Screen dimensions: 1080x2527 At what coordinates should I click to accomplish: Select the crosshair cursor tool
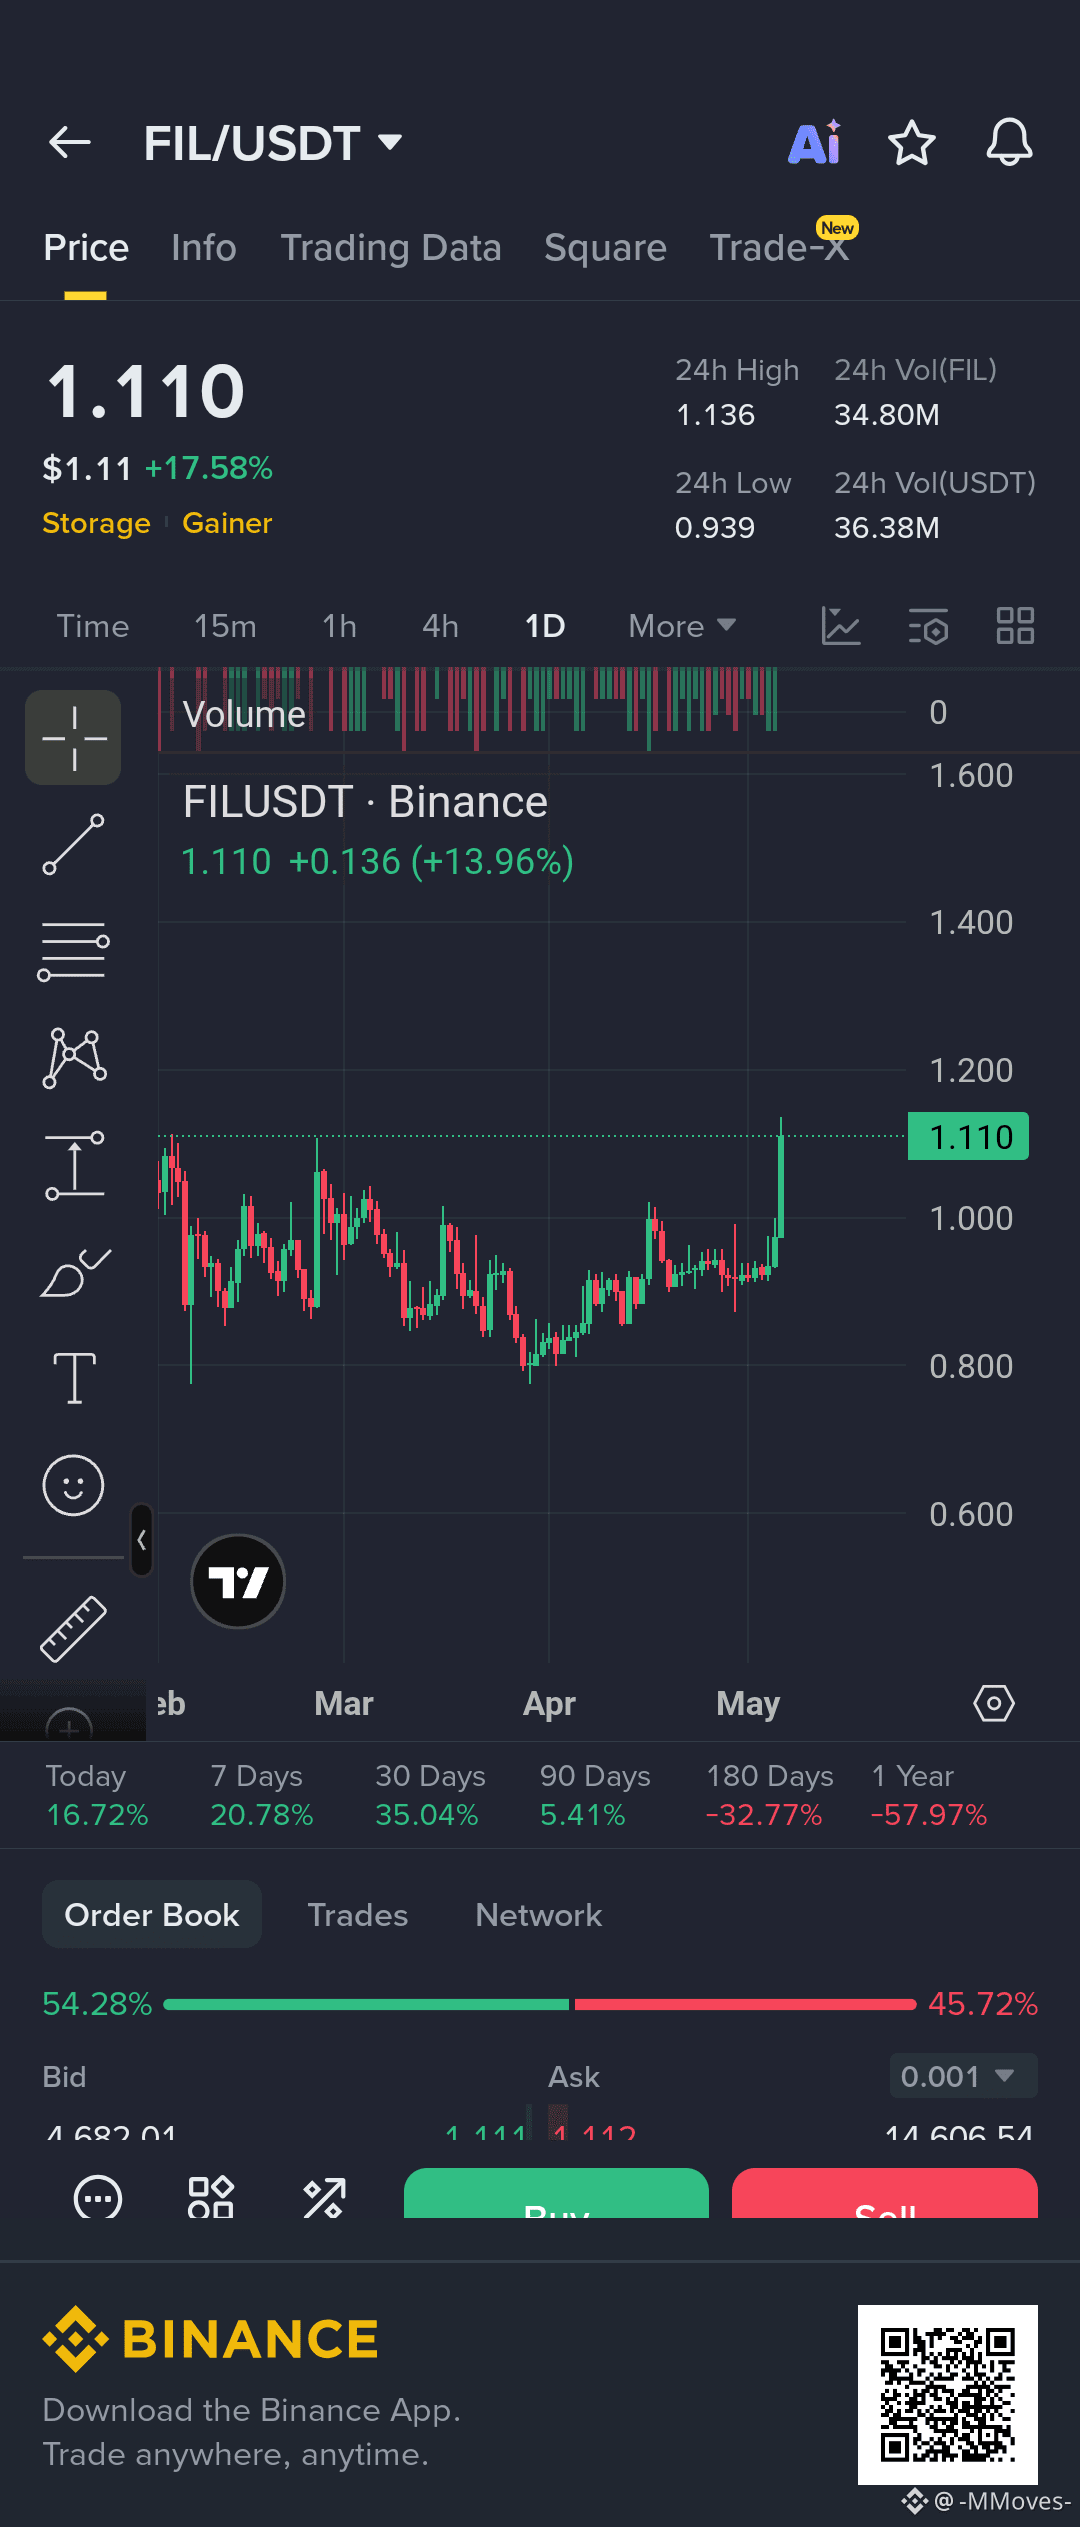(73, 738)
